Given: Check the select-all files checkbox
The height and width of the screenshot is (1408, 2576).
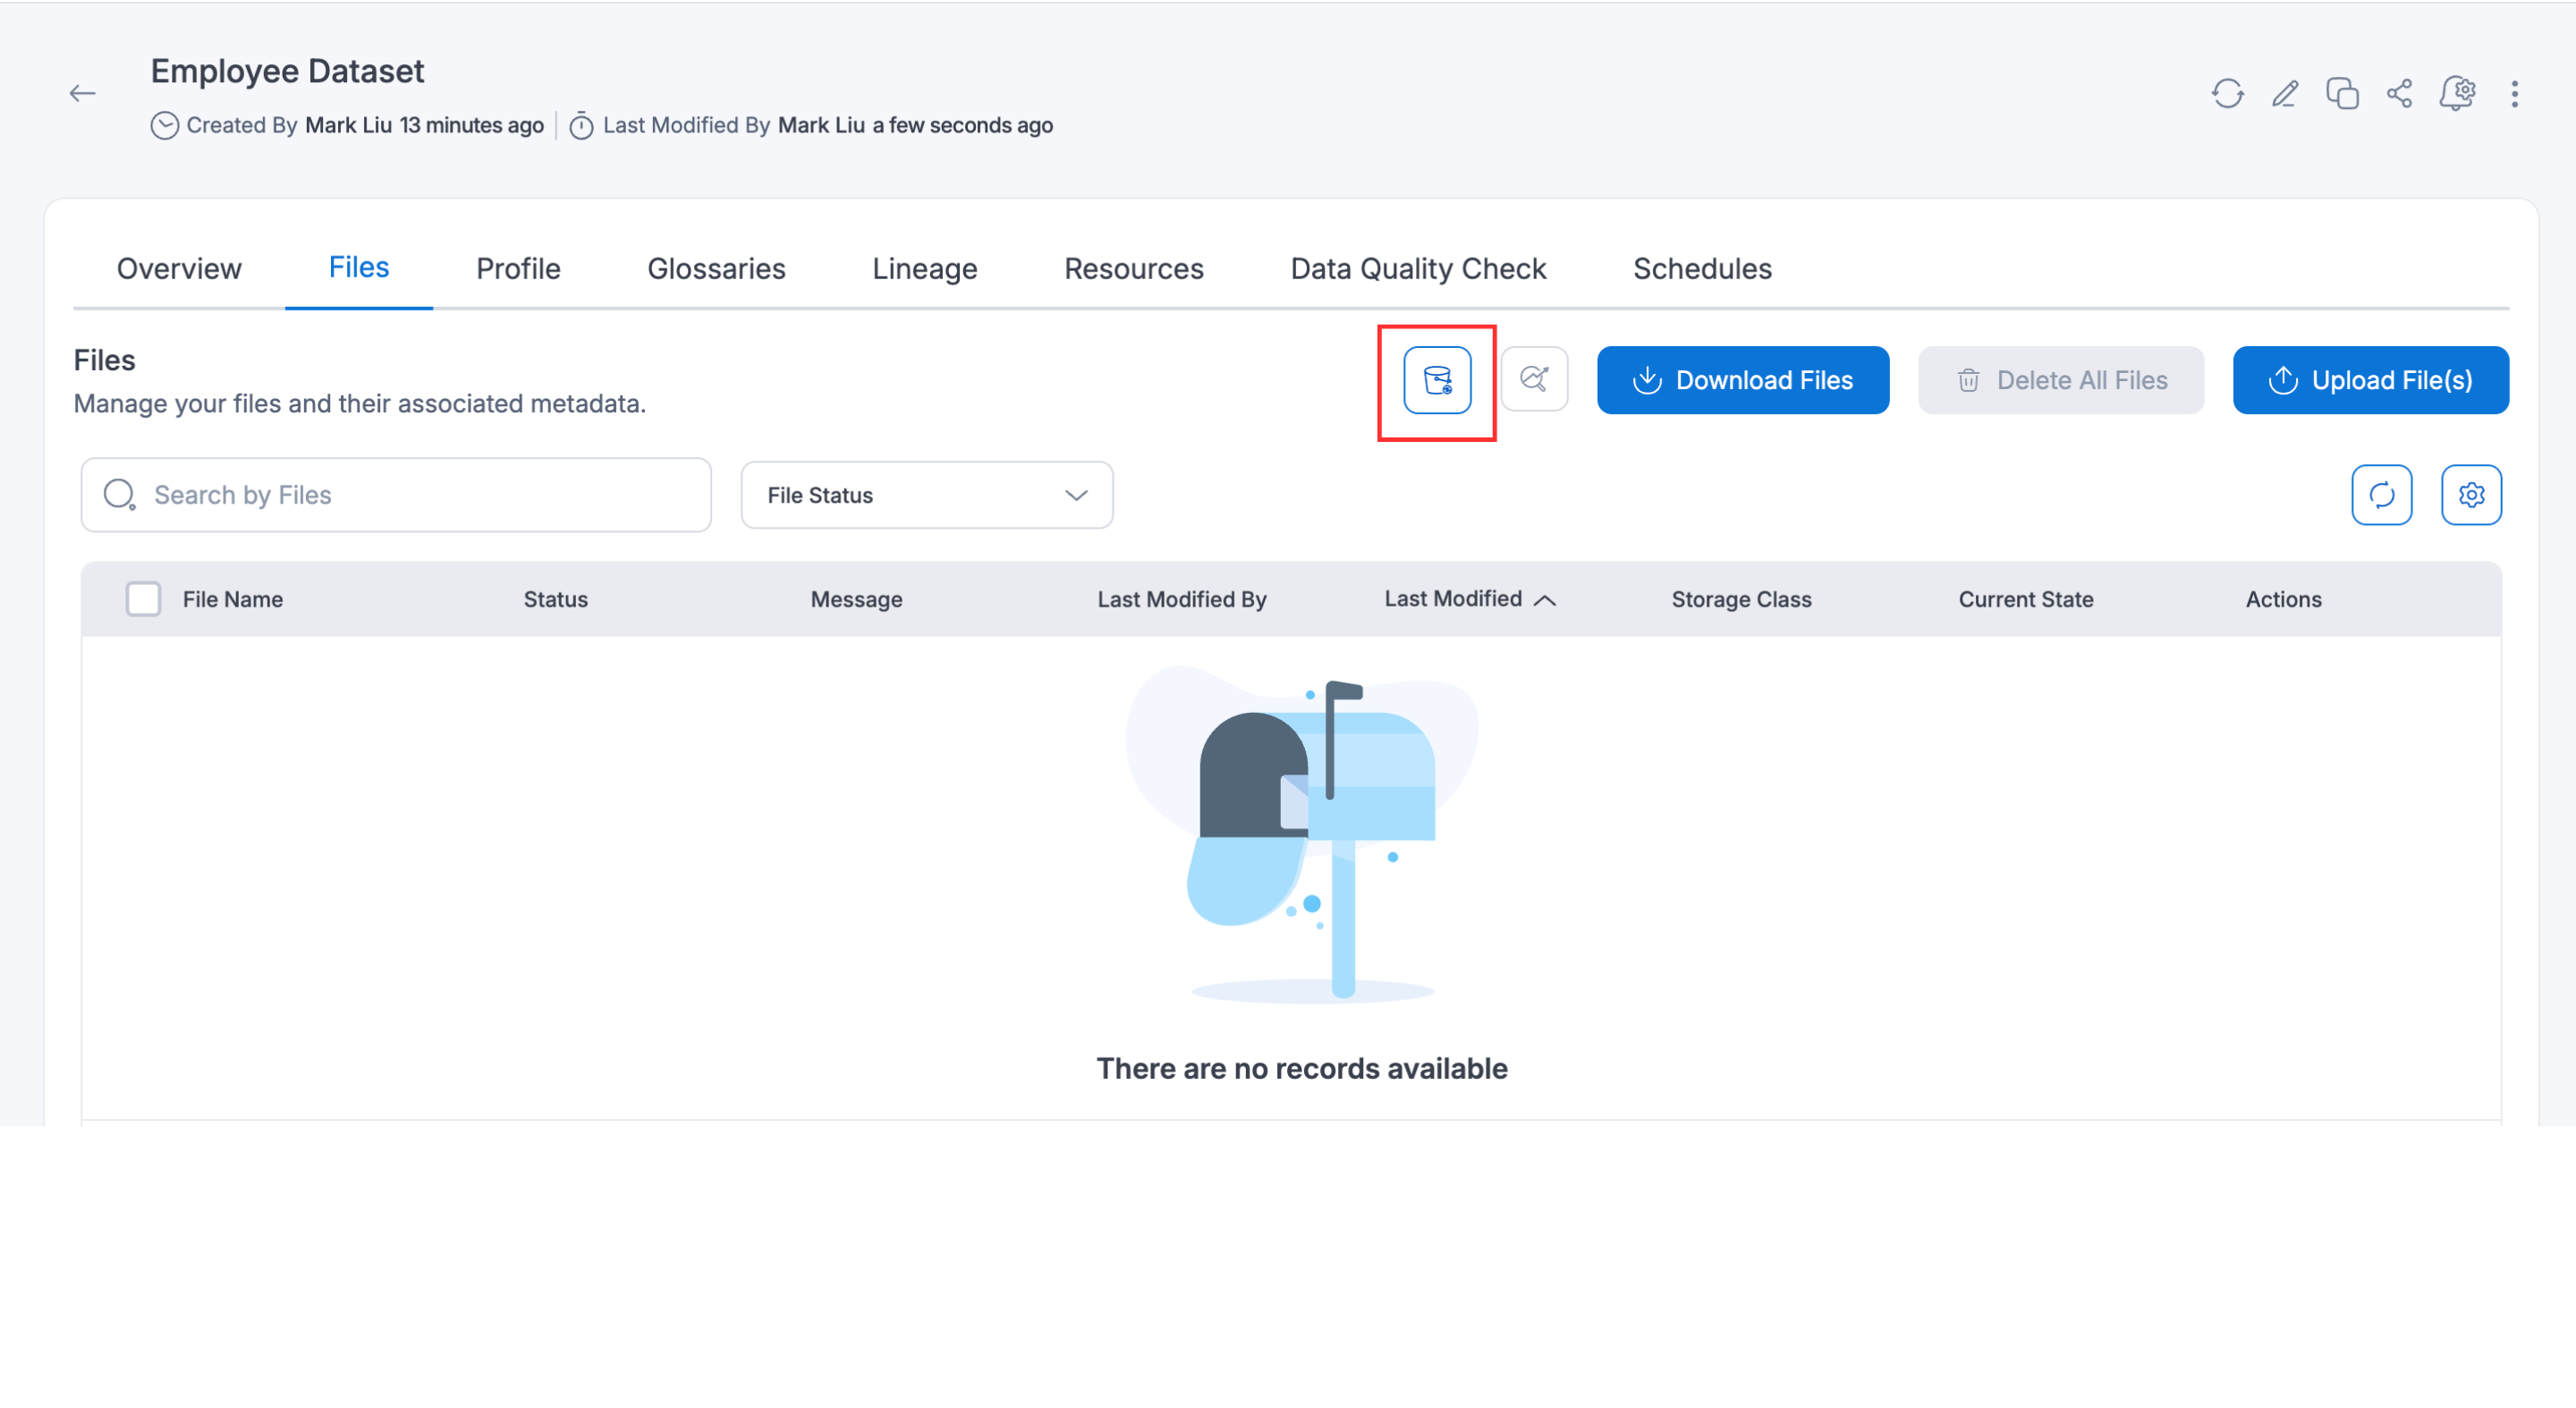Looking at the screenshot, I should click(x=143, y=599).
